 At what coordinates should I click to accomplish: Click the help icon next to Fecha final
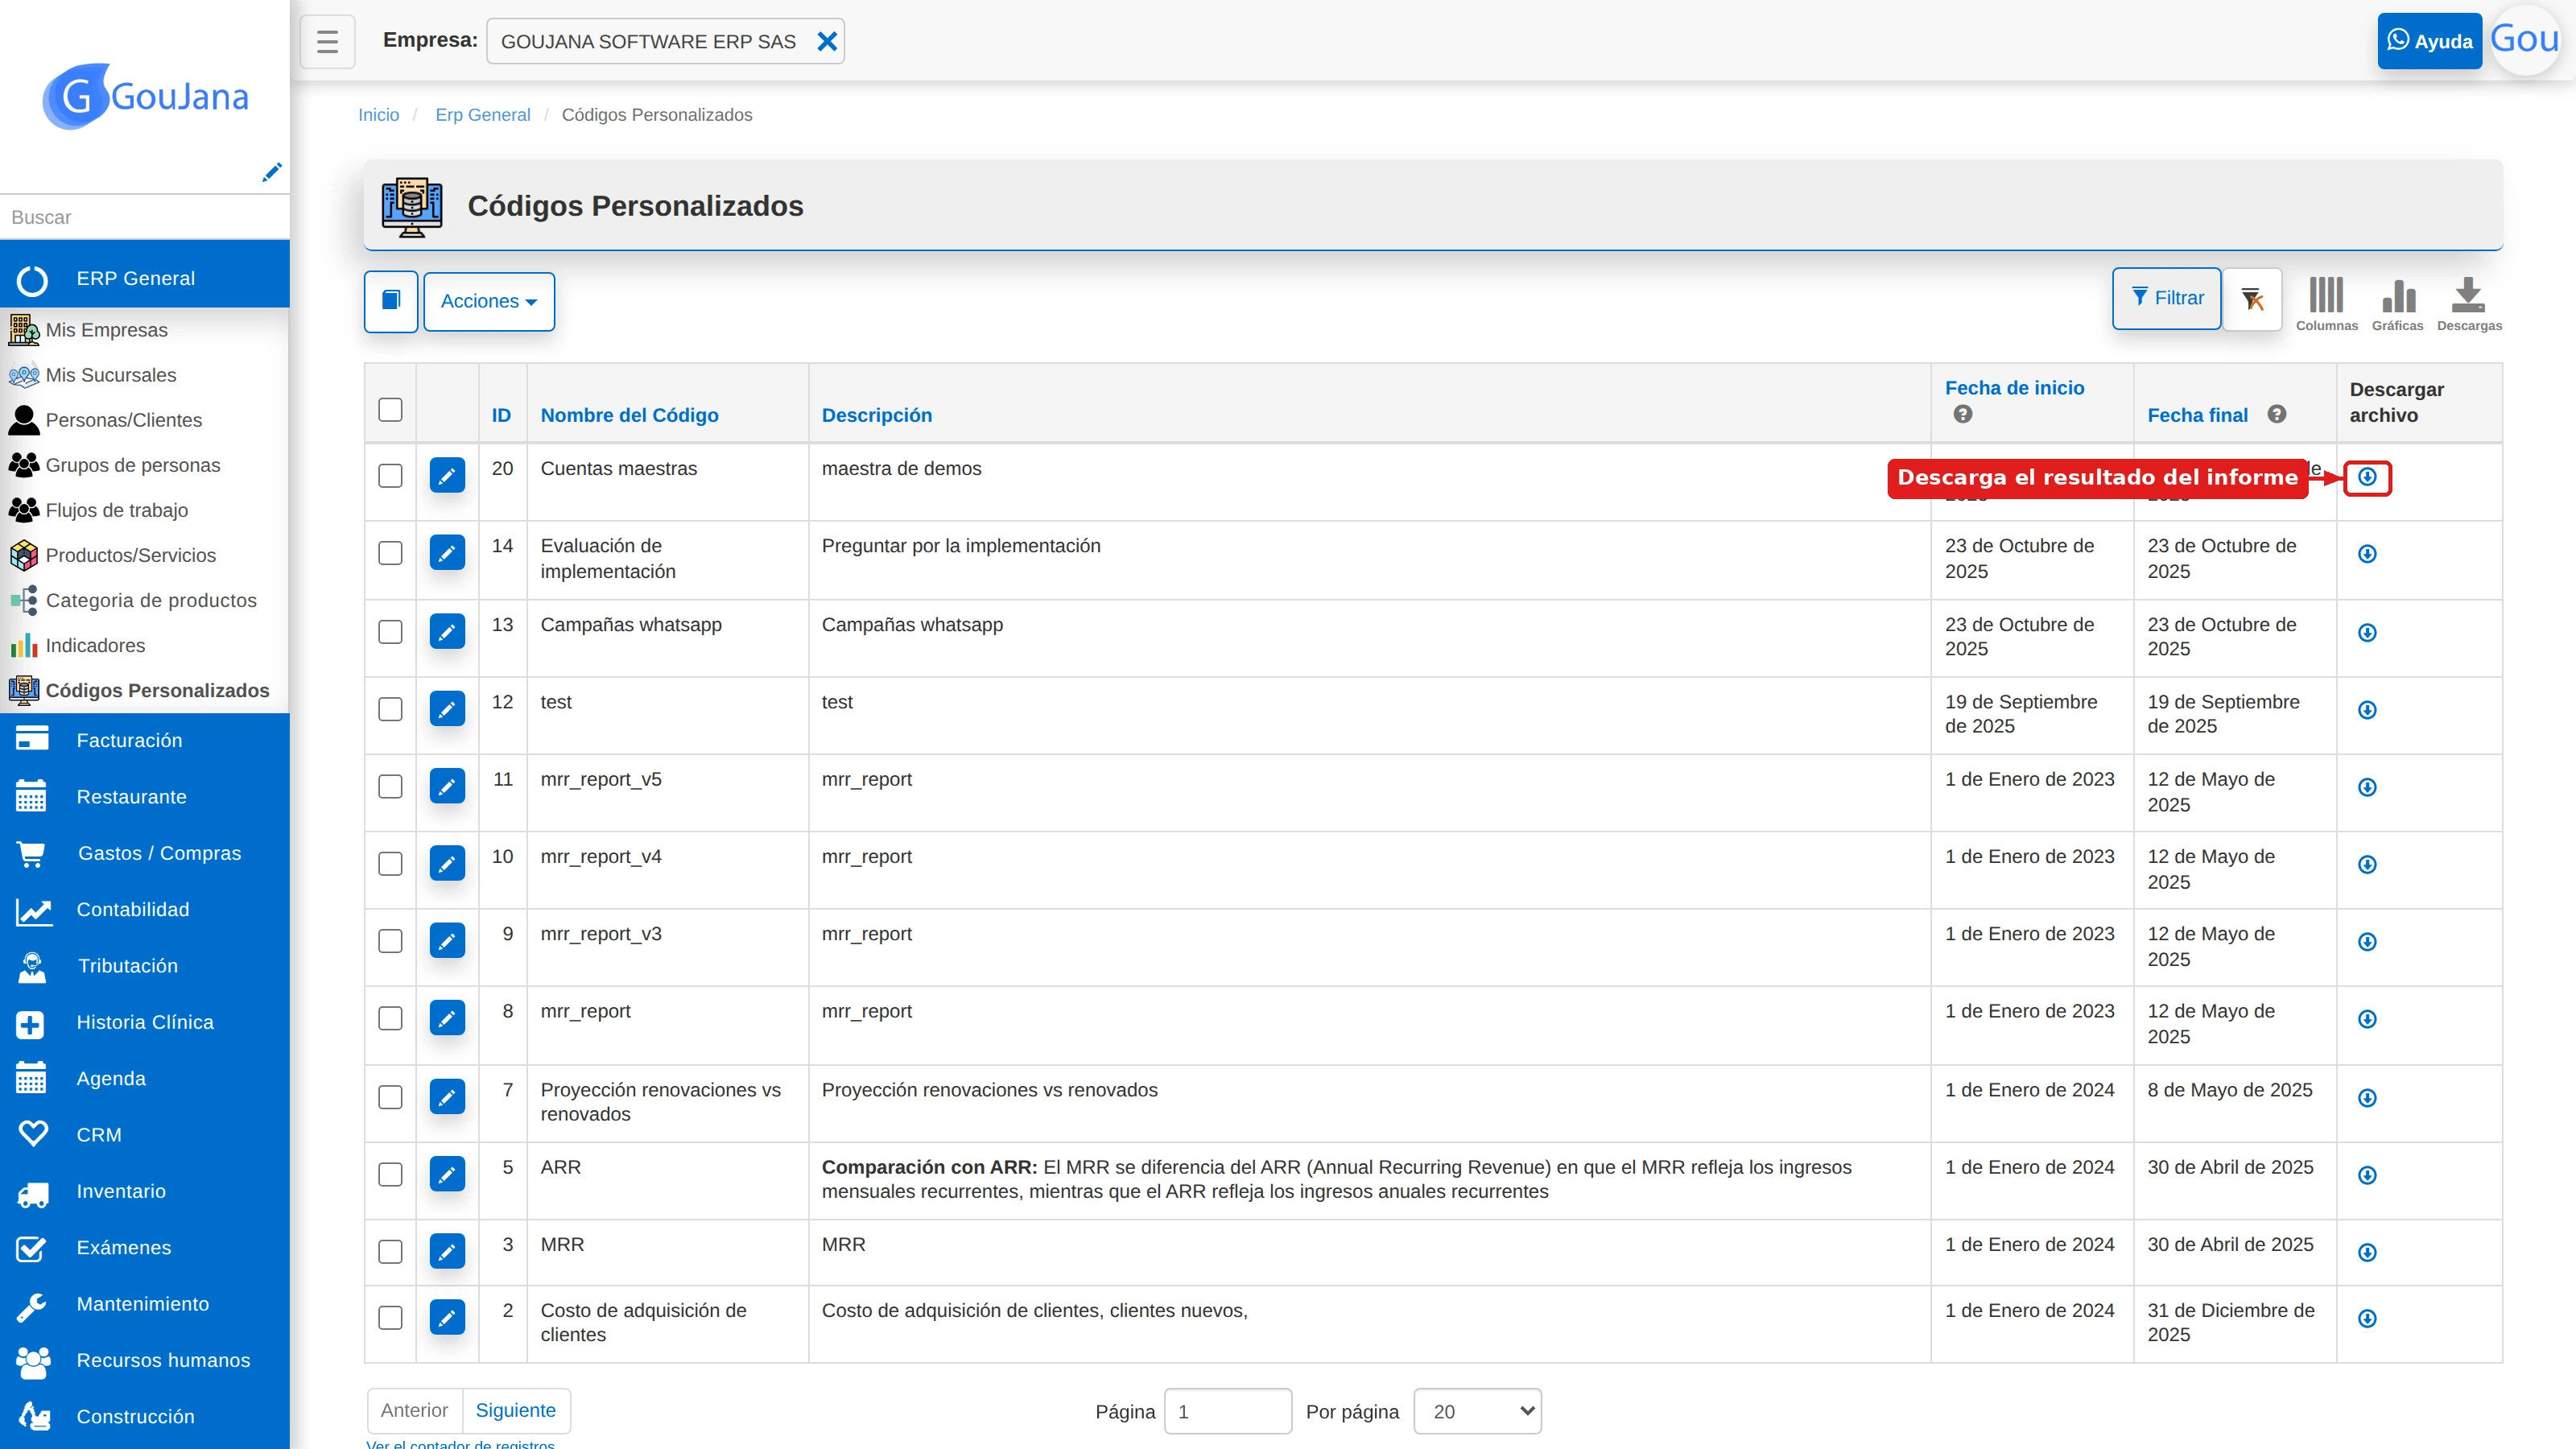2277,414
